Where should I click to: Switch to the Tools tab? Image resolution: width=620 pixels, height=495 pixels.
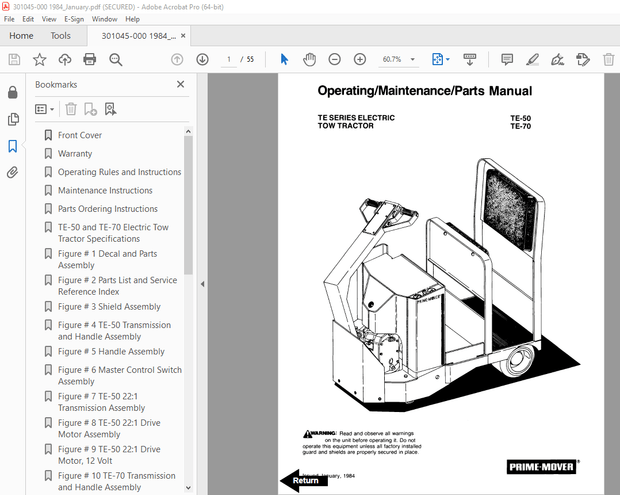pyautogui.click(x=60, y=36)
